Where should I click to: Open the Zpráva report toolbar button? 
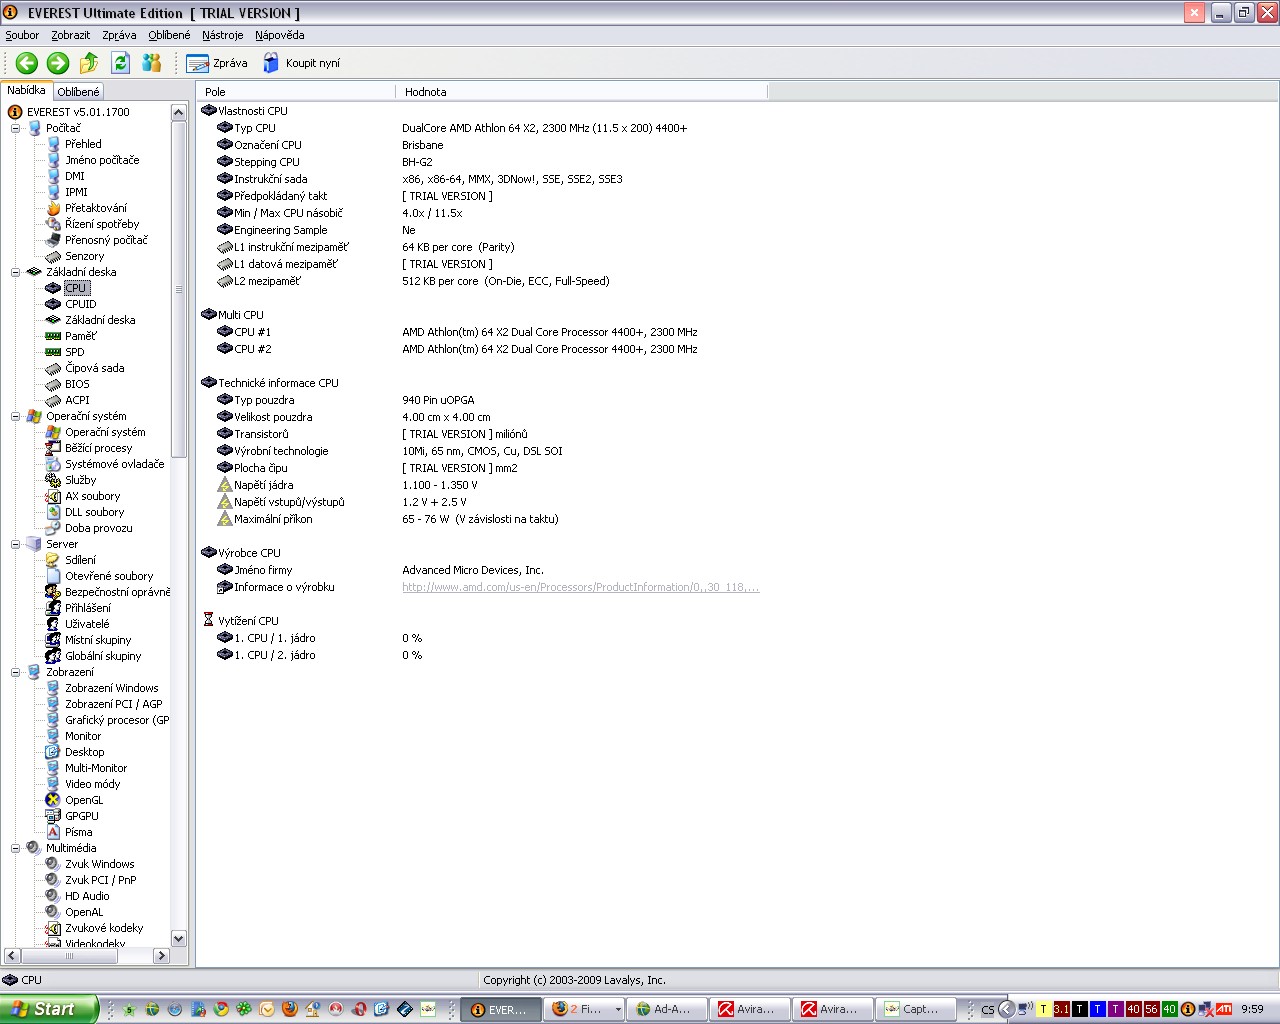[x=217, y=63]
